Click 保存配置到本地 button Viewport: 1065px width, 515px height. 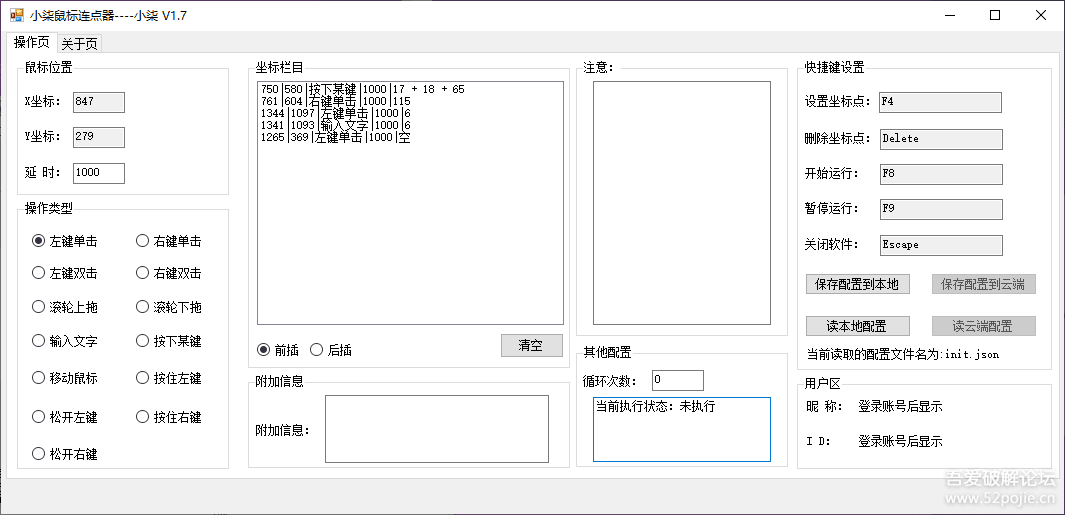tap(857, 284)
